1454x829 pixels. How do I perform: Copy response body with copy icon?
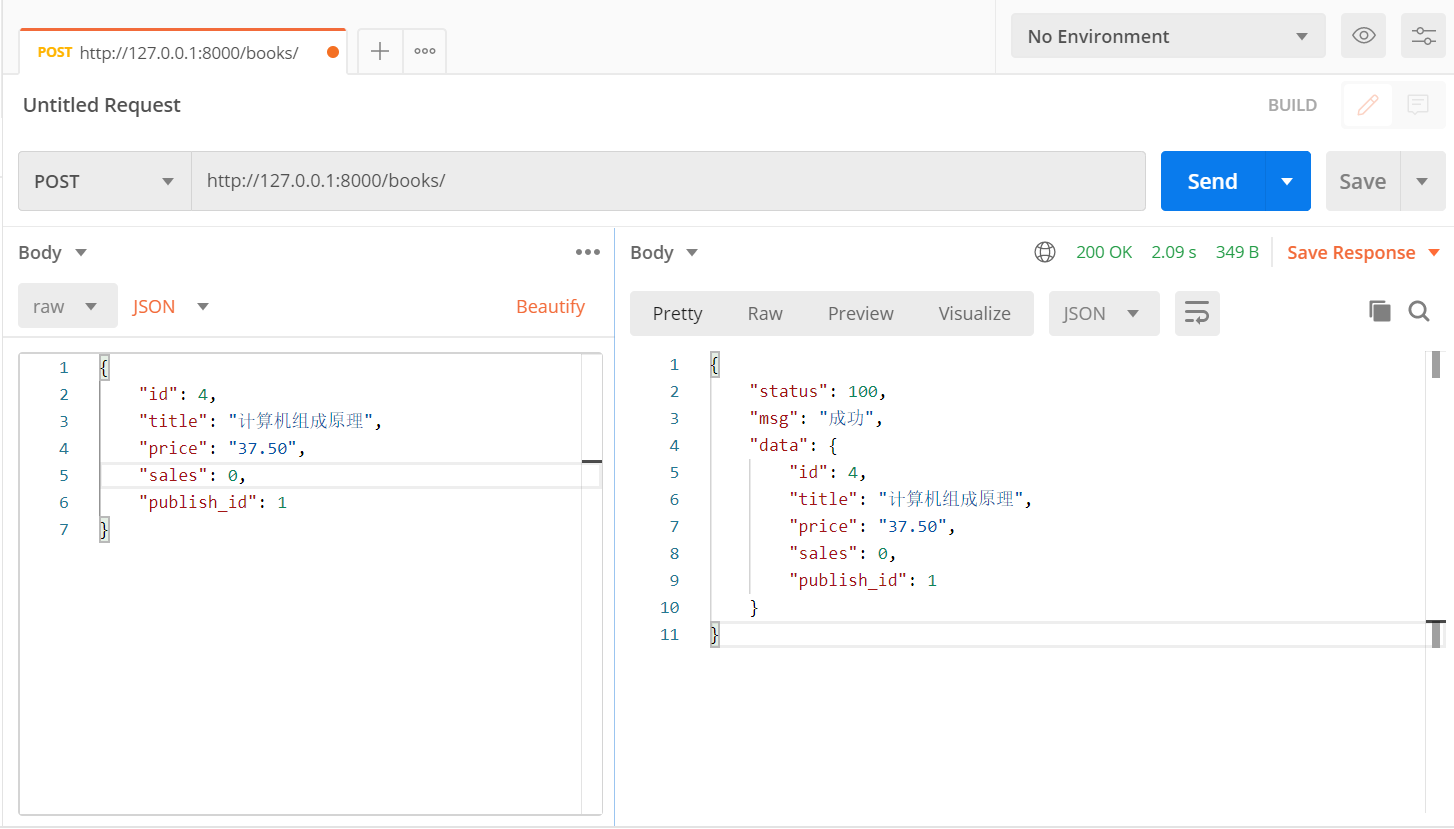1380,311
